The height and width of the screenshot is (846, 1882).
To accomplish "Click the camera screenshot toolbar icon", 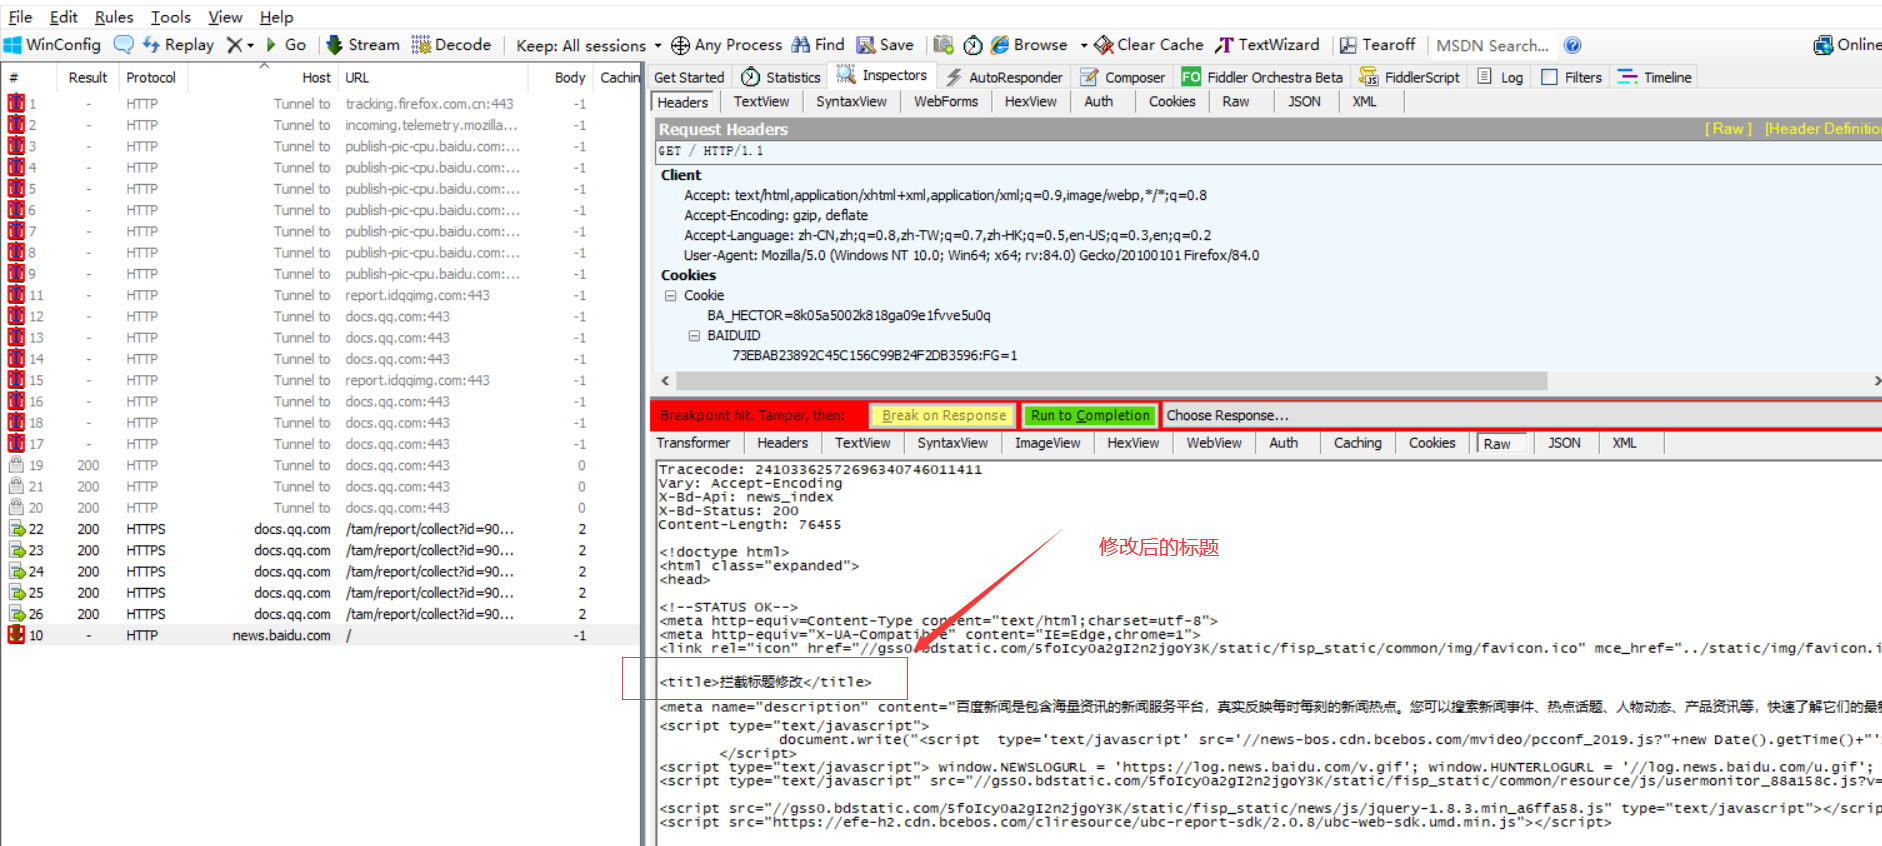I will 943,45.
